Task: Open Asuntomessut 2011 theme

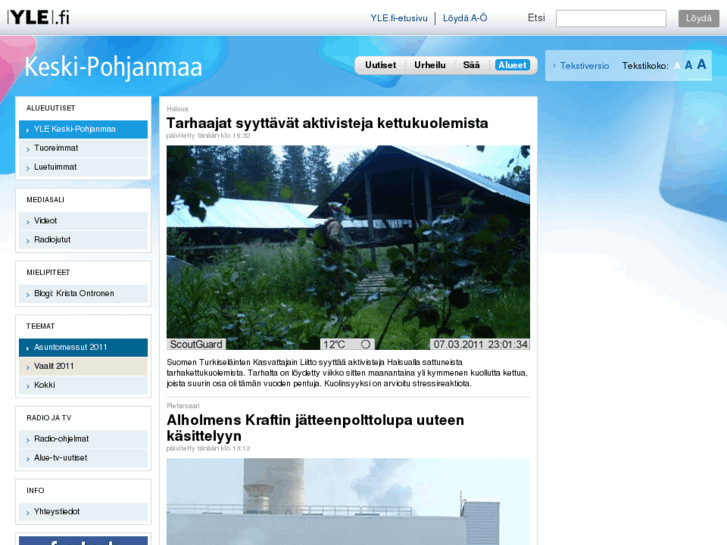Action: tap(83, 348)
